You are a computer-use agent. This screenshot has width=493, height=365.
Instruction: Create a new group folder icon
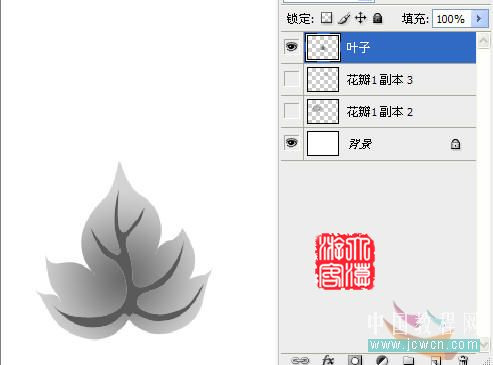click(x=409, y=360)
